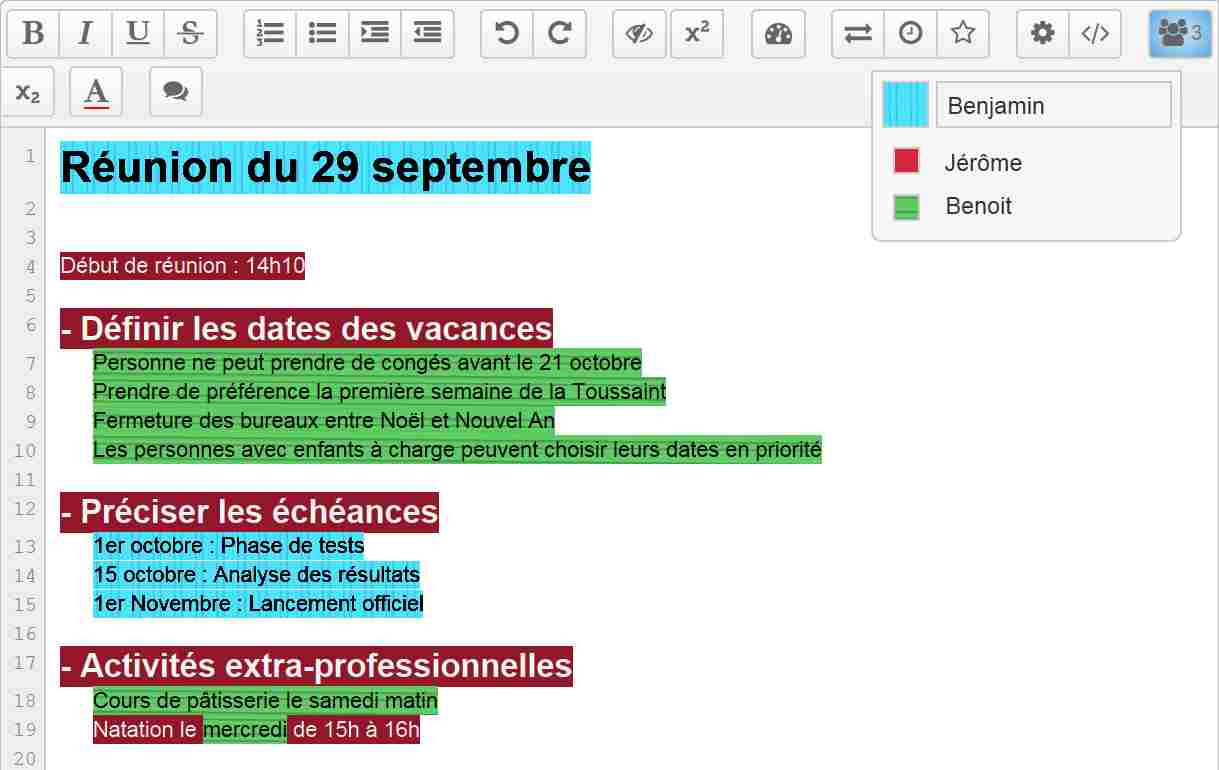The image size is (1219, 770).
Task: Toggle the users list panel
Action: click(1180, 34)
